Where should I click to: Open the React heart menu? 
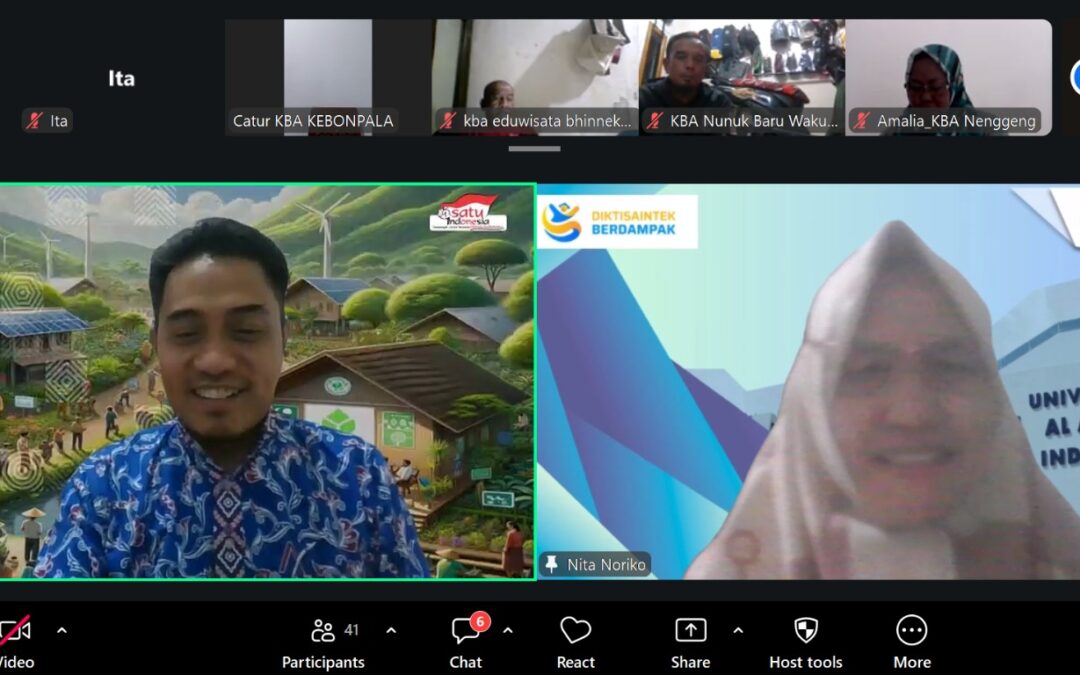point(575,641)
